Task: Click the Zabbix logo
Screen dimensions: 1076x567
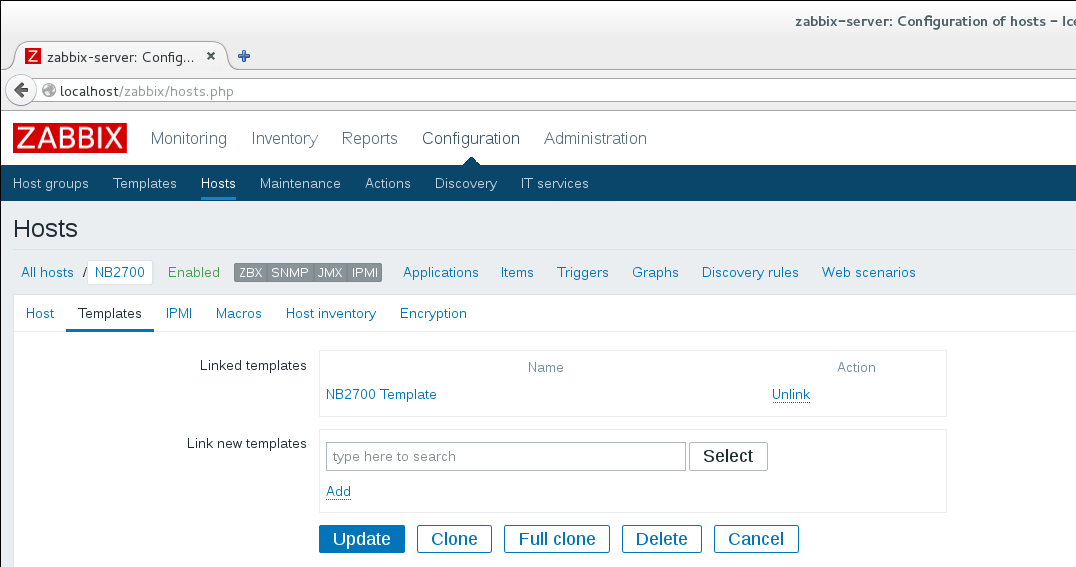Action: click(x=70, y=138)
